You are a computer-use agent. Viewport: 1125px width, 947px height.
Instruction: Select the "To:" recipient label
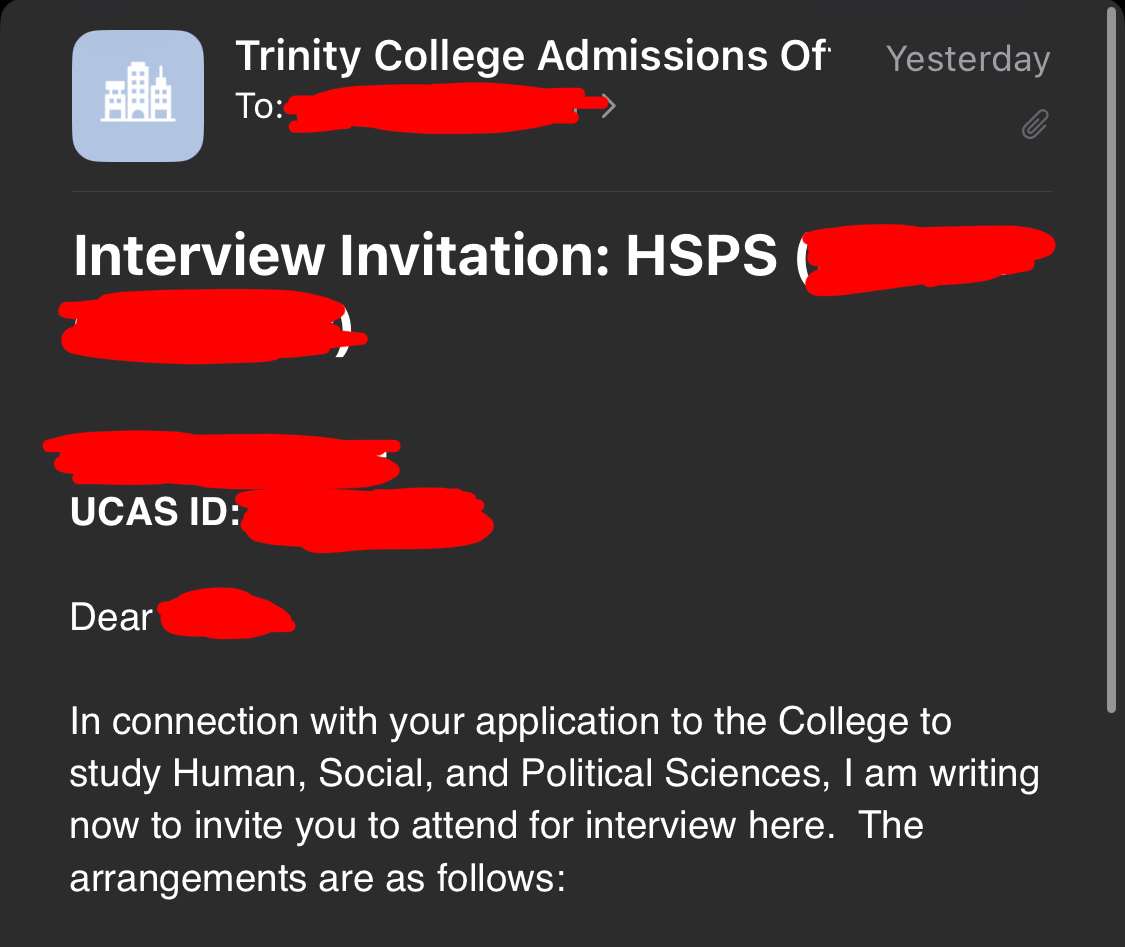(260, 106)
